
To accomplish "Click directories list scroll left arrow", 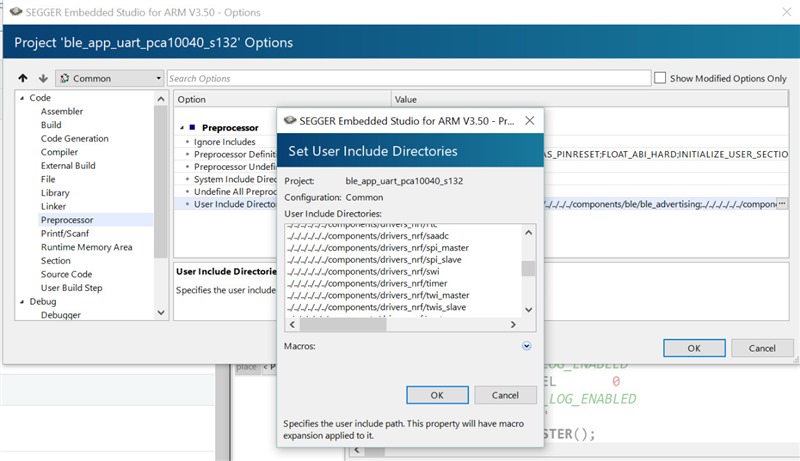I will pyautogui.click(x=292, y=324).
